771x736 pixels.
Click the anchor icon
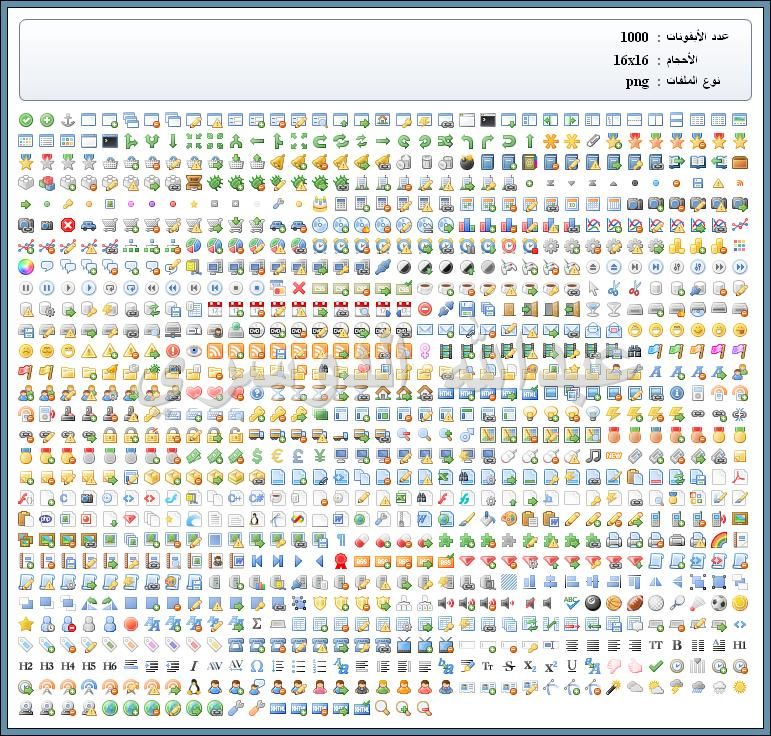click(x=69, y=120)
